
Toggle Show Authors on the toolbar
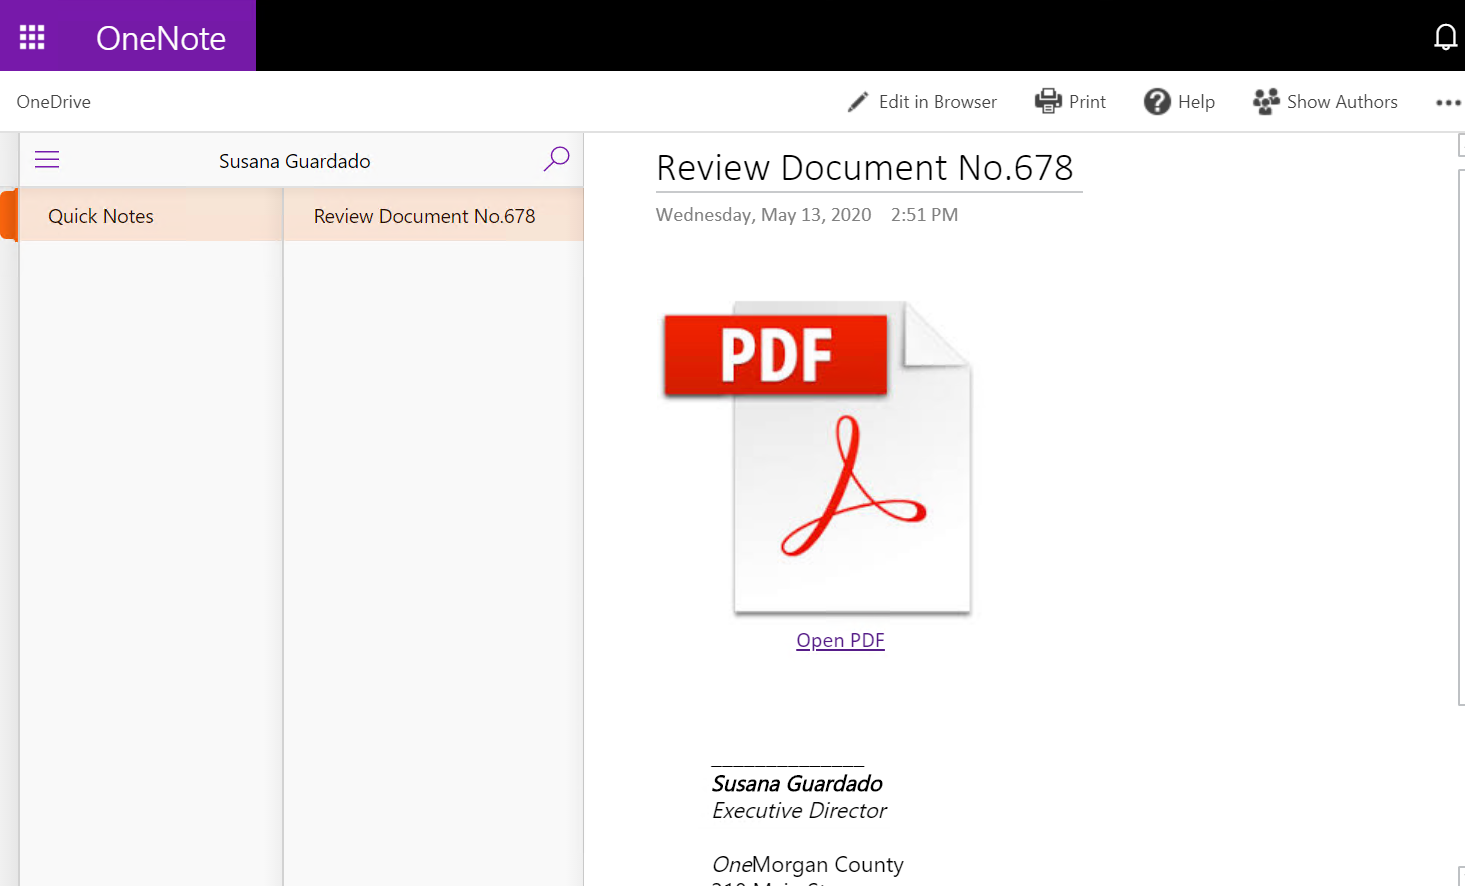pyautogui.click(x=1325, y=102)
